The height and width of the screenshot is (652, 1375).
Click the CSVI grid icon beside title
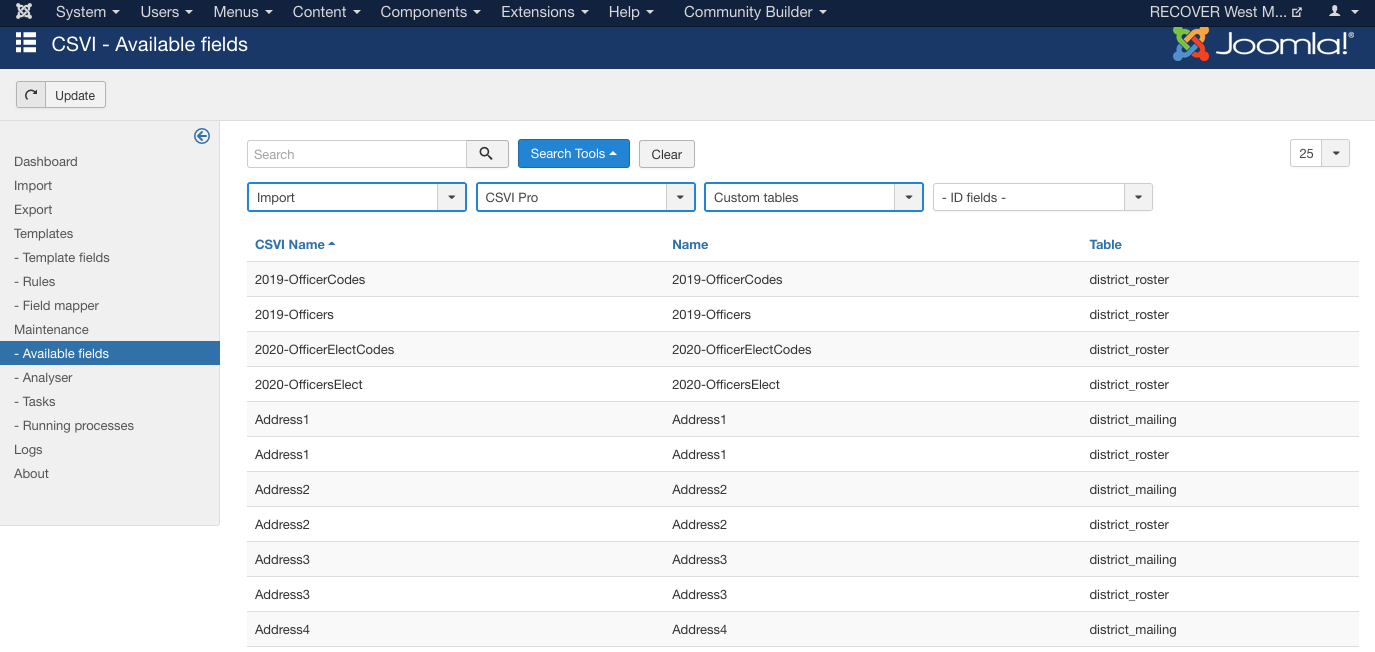(x=26, y=44)
